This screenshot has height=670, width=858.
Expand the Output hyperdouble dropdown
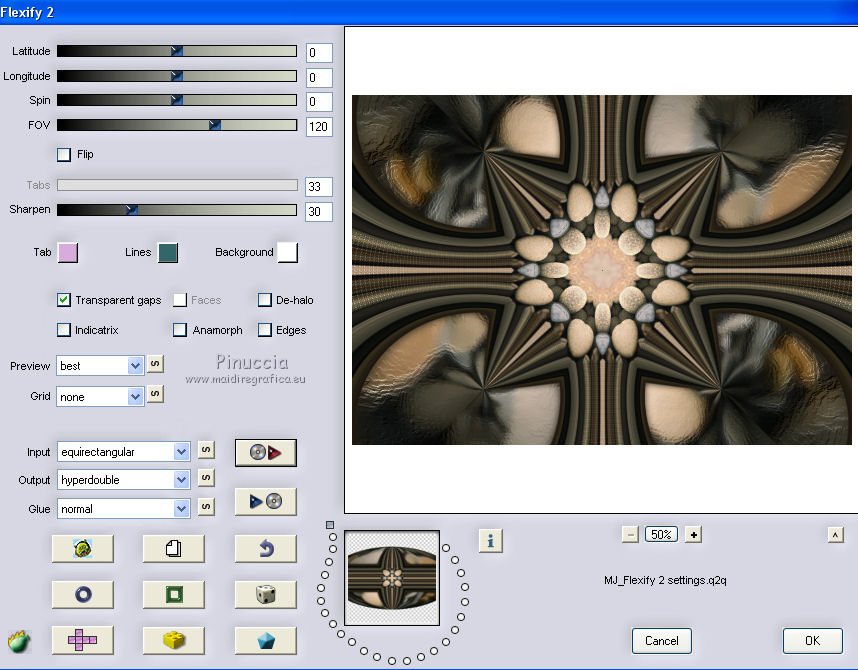[x=181, y=480]
